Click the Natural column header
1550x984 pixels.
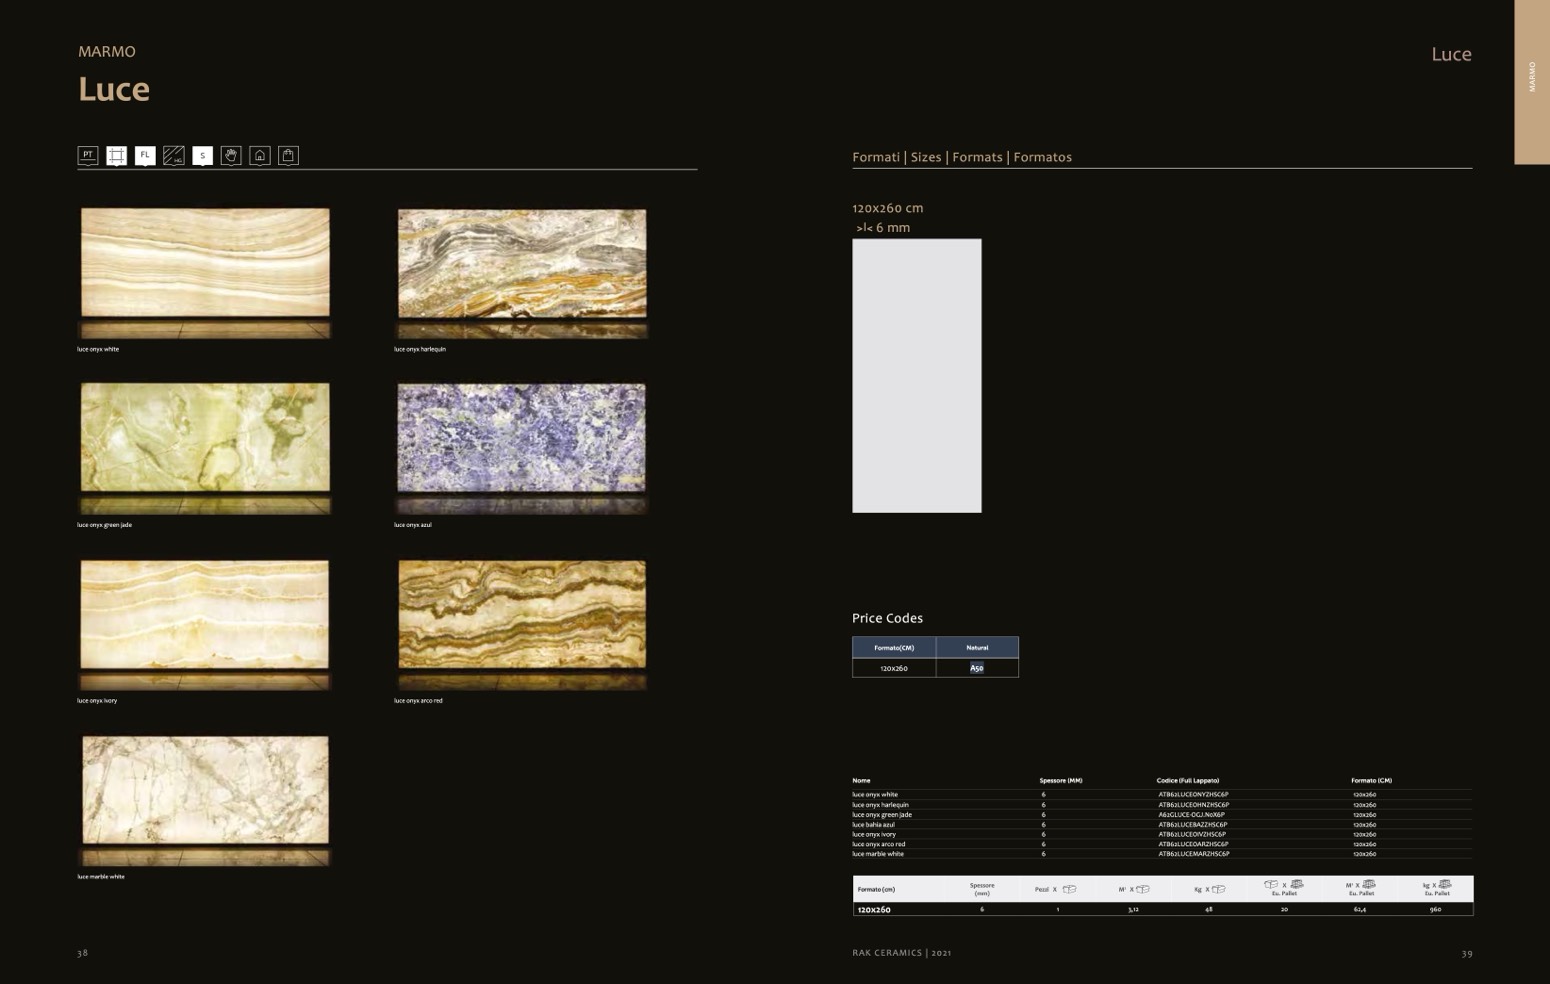(x=977, y=647)
